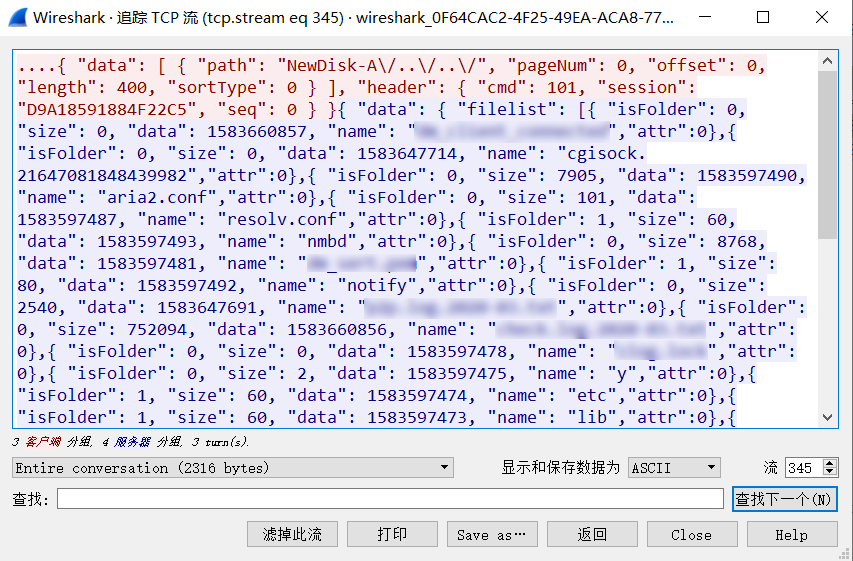
Task: Maximize the follow TCP stream window
Action: click(x=763, y=17)
